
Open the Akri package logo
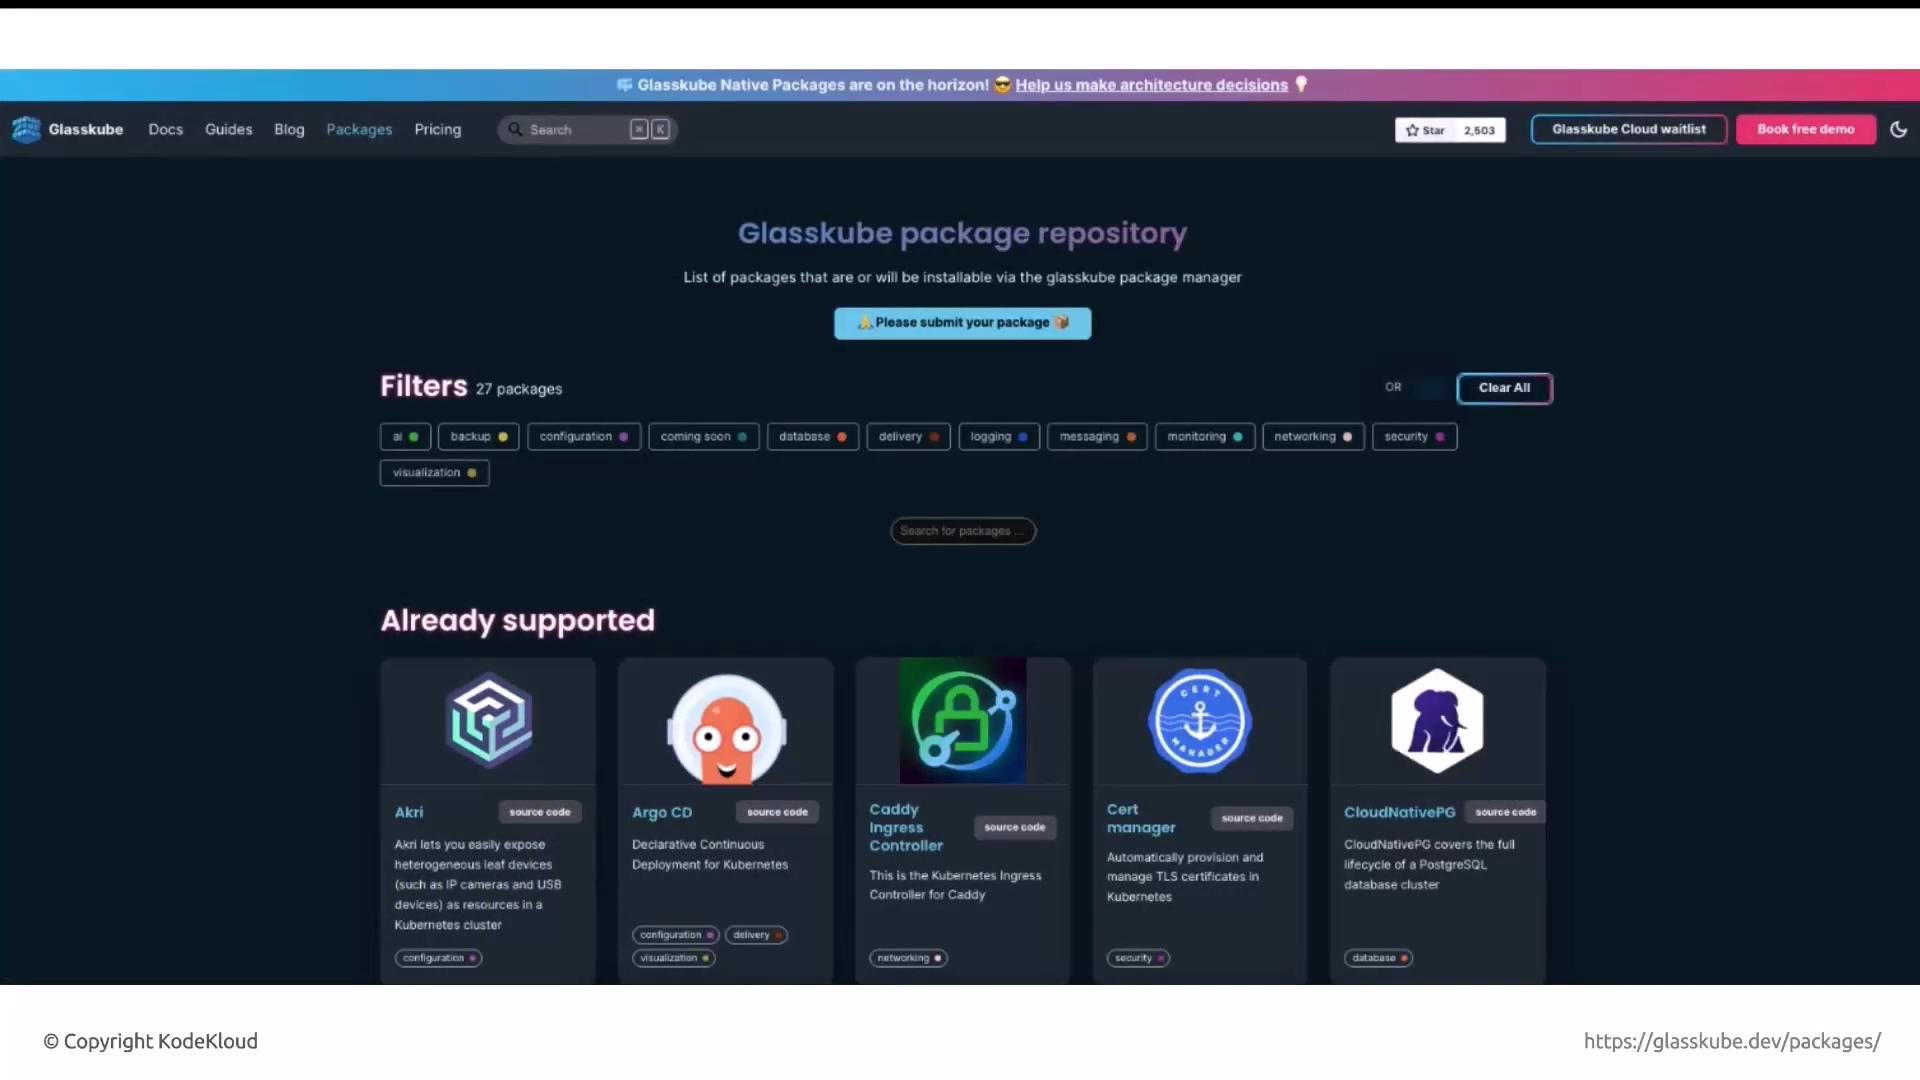[x=488, y=720]
